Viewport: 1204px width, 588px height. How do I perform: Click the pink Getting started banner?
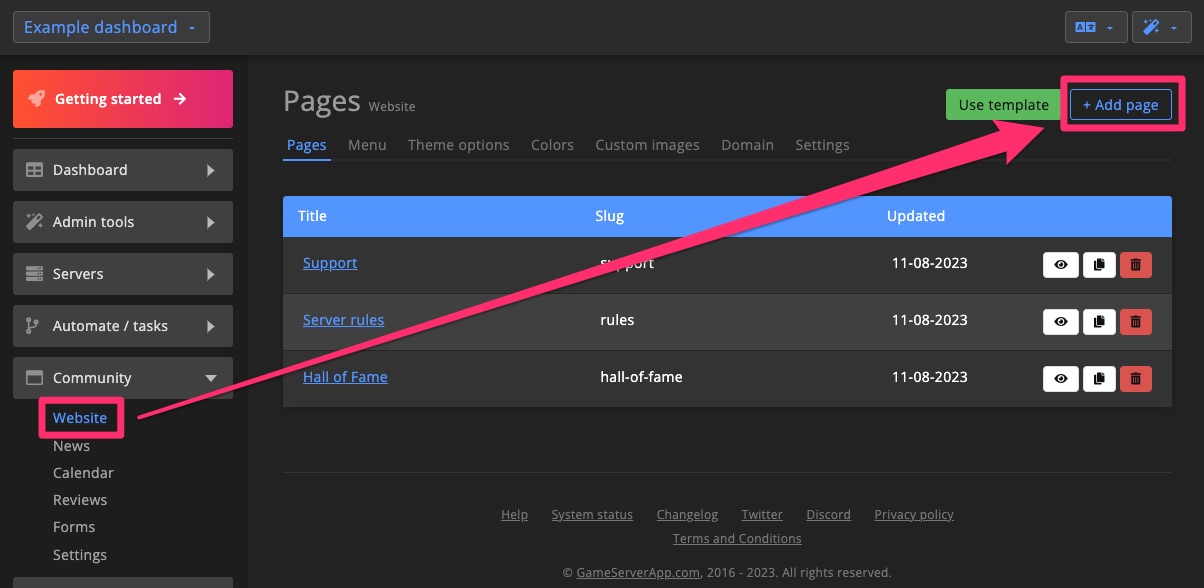(x=122, y=98)
